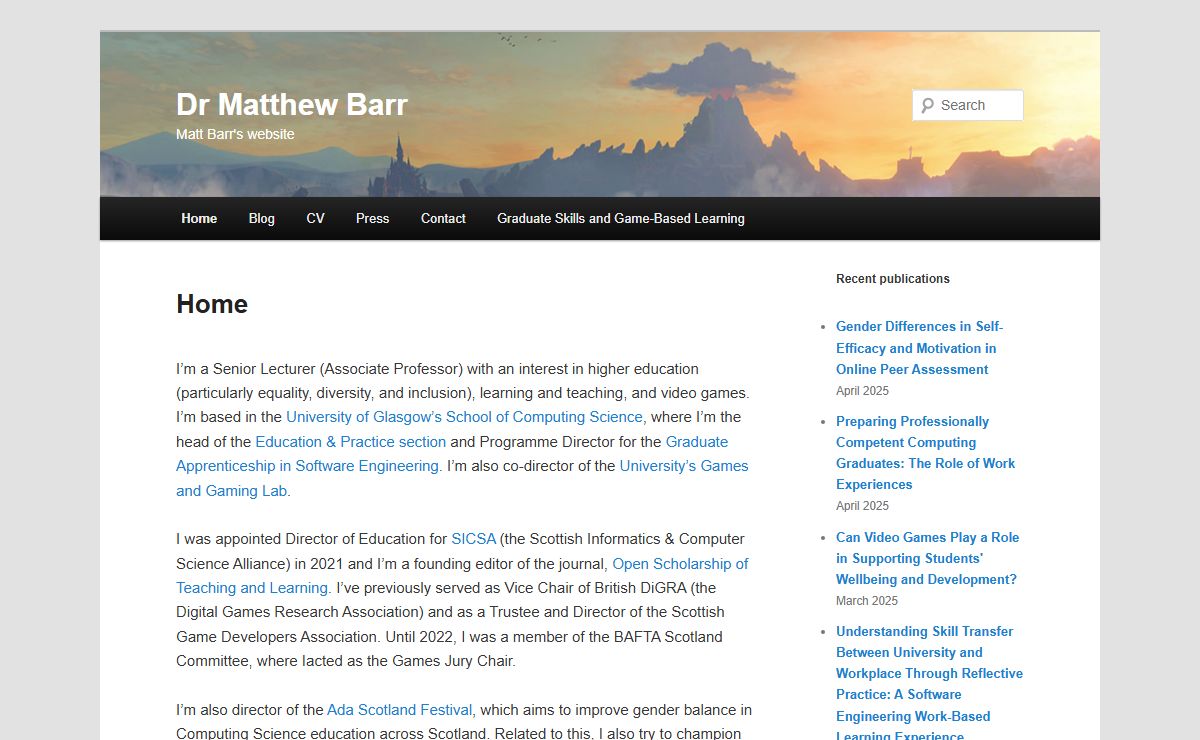This screenshot has height=740, width=1200.
Task: Go to the Blog menu item
Action: point(262,218)
